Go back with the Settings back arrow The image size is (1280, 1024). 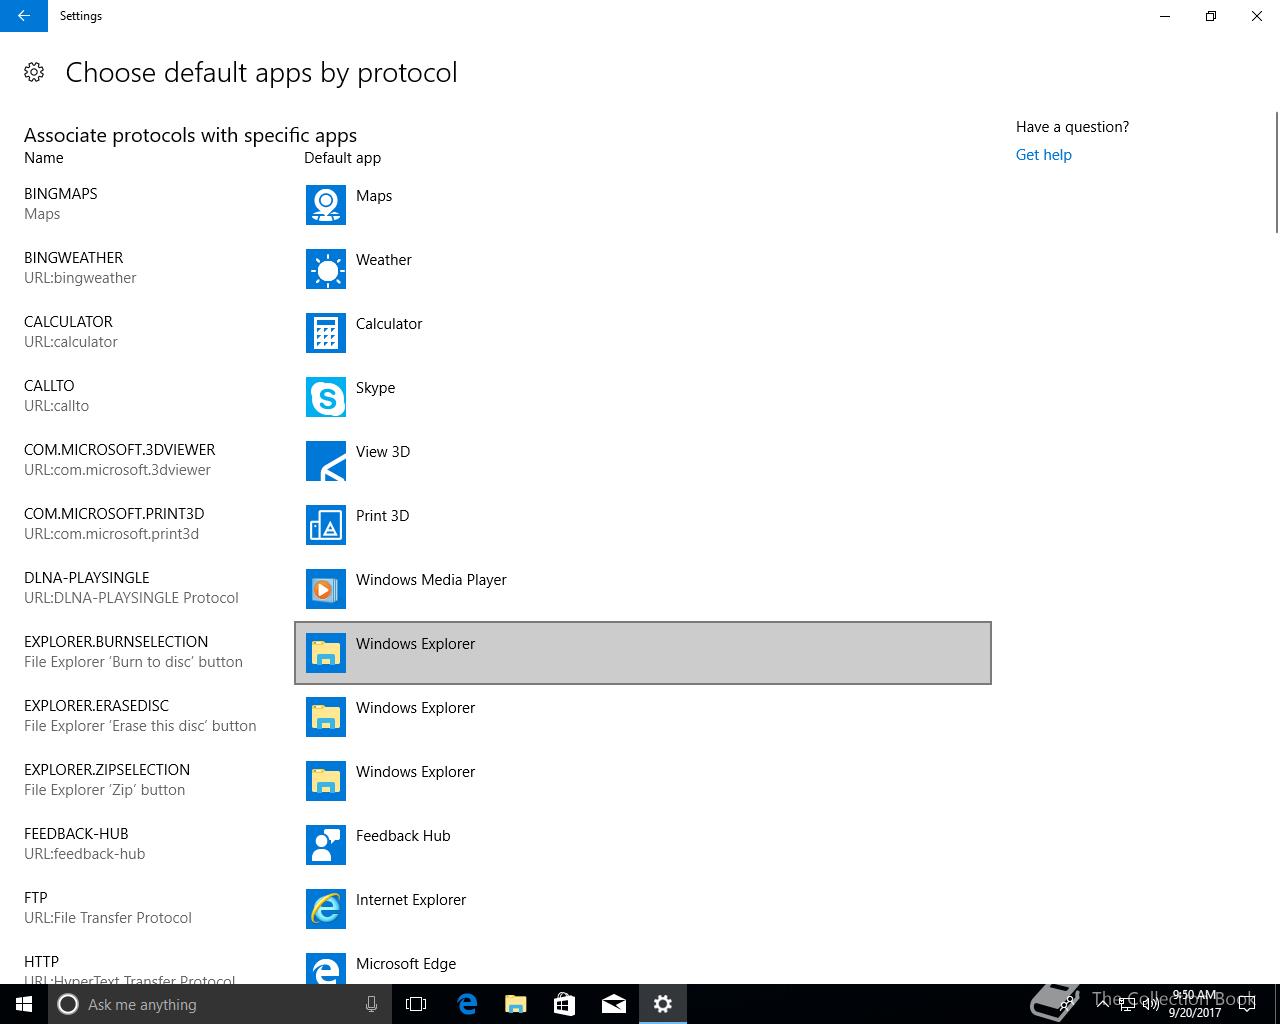click(x=24, y=16)
